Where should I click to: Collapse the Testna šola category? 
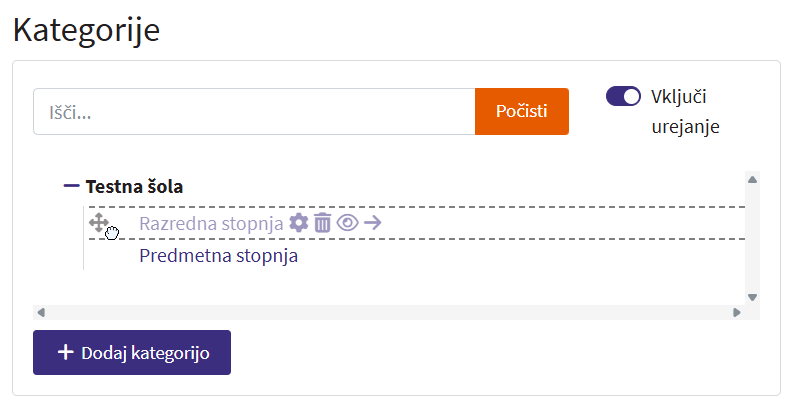click(x=71, y=186)
